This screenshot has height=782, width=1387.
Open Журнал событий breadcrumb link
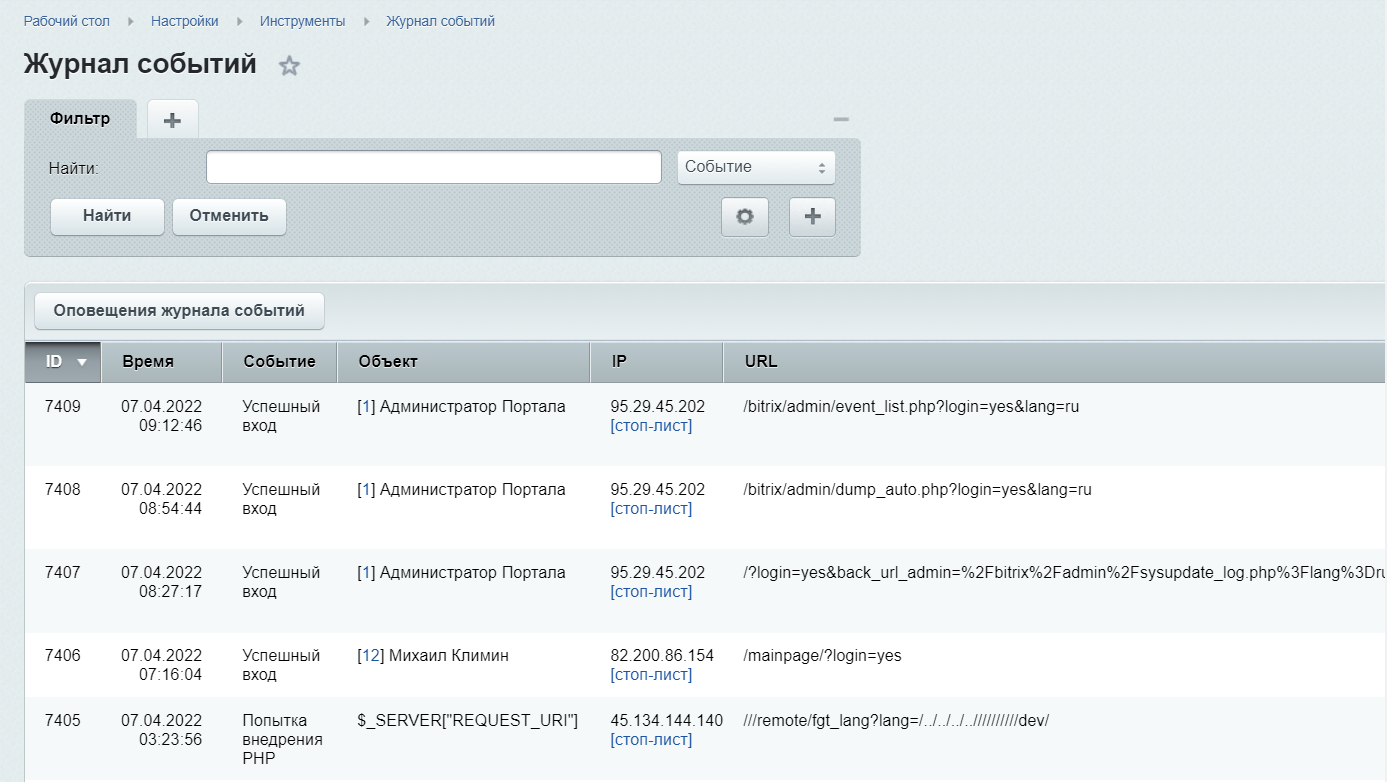441,21
